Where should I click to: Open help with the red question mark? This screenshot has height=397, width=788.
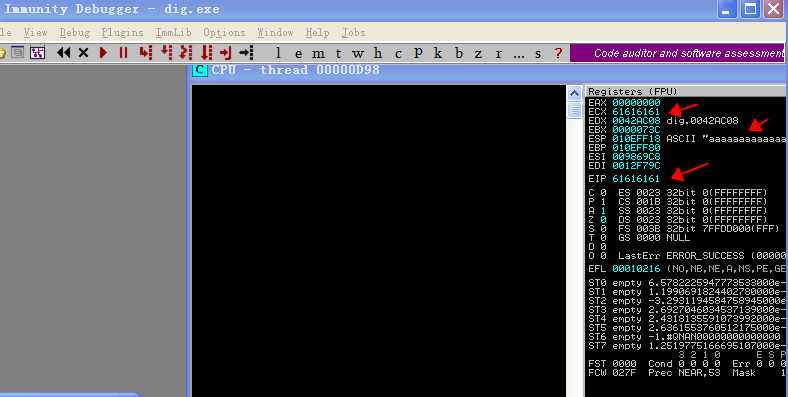pos(558,53)
